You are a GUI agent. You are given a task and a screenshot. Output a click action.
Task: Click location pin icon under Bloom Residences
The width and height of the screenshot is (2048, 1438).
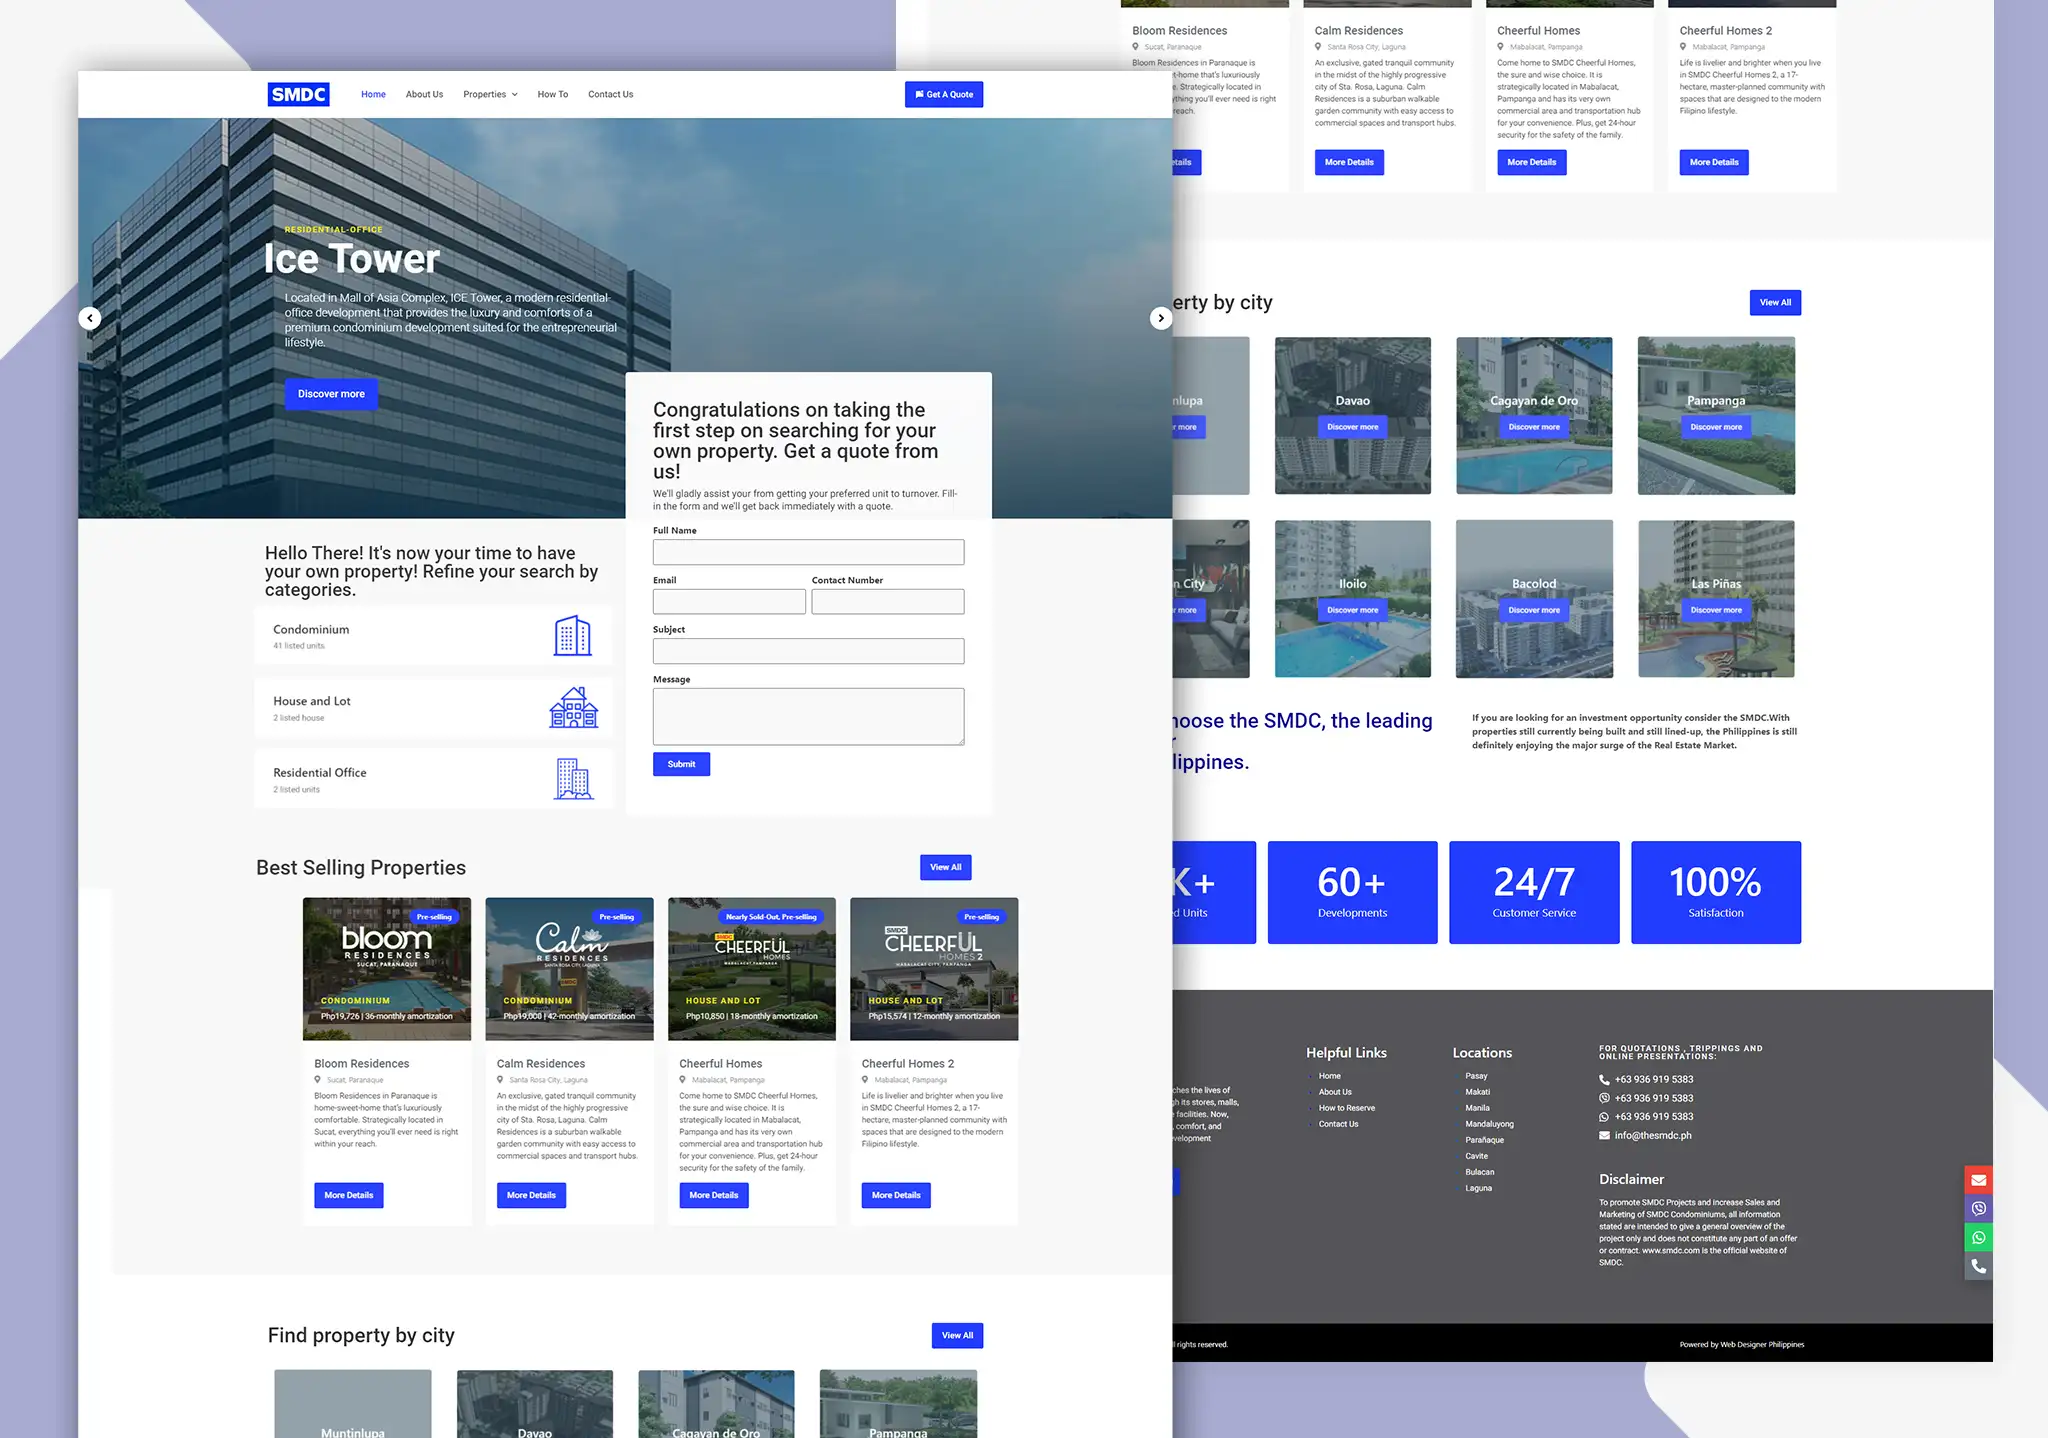point(318,1080)
